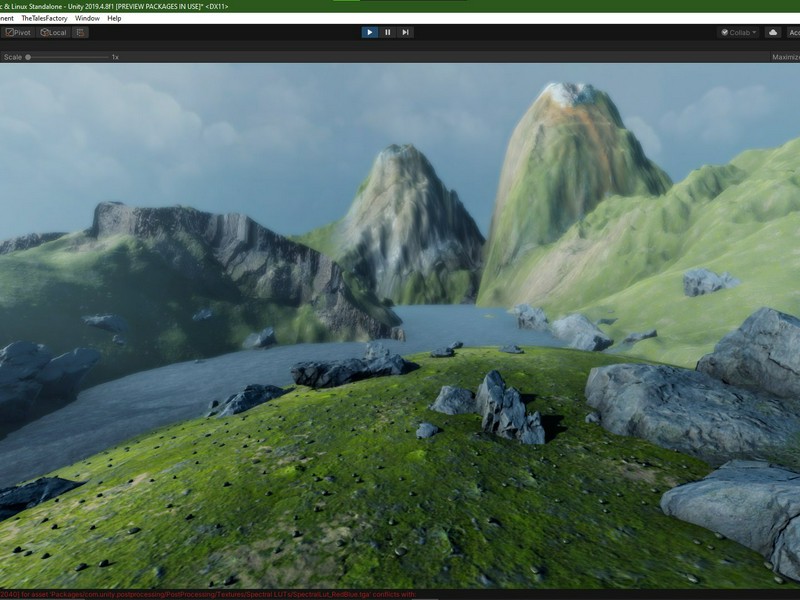Open the Collab dropdown arrow
Screen dimensions: 800x600
[754, 32]
